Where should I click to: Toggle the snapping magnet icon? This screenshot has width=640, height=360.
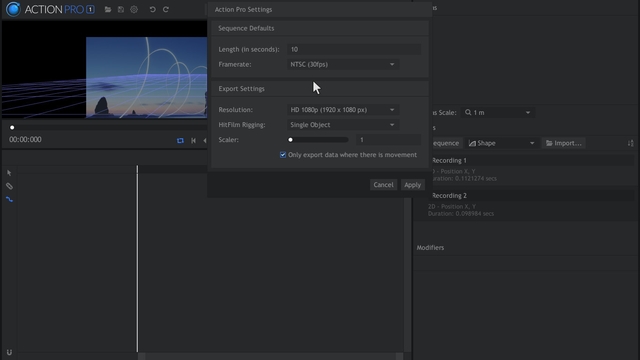(9, 352)
